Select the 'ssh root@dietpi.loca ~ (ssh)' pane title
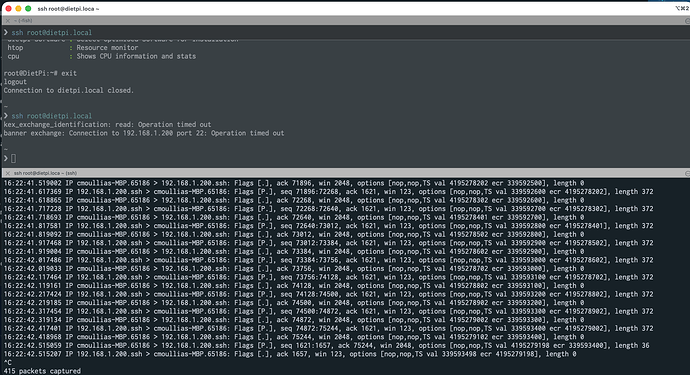 (45, 173)
